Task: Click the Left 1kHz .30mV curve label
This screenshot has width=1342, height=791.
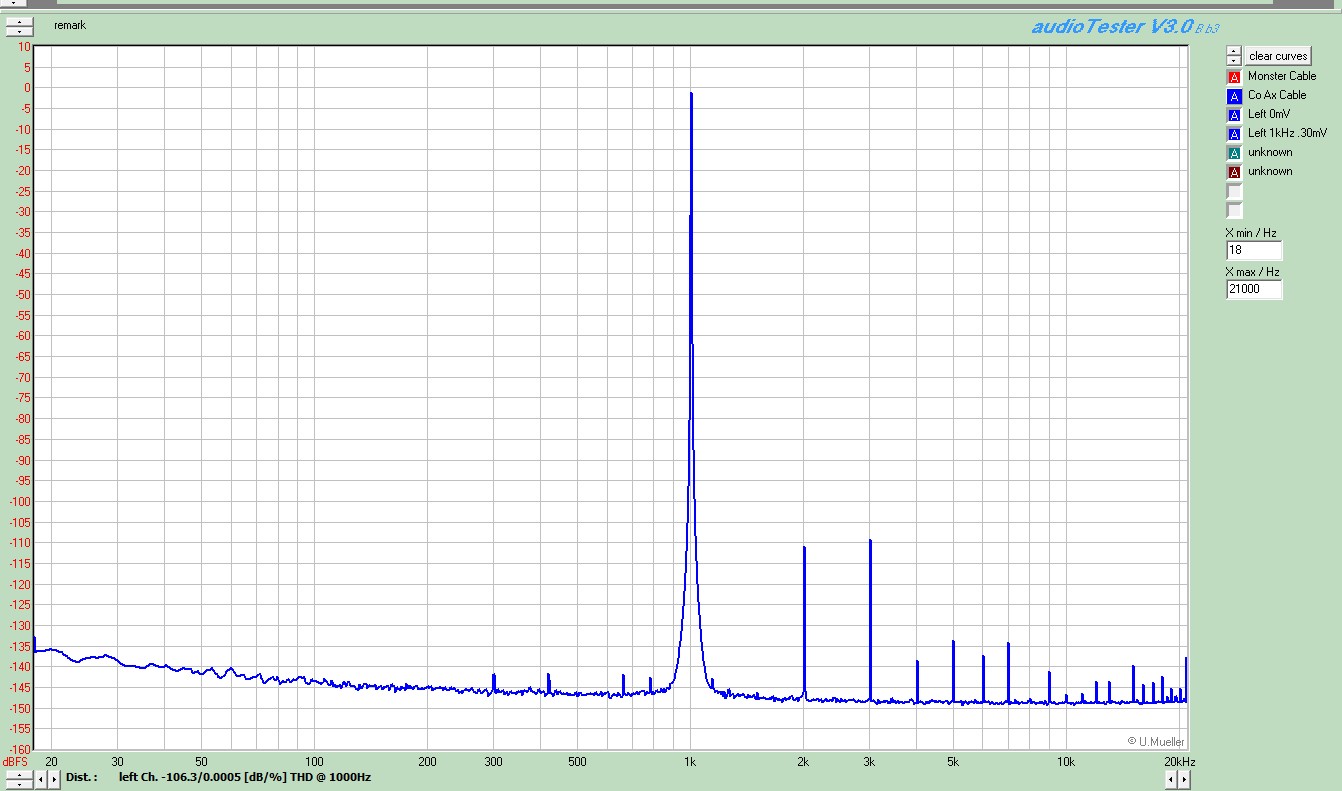Action: point(1287,133)
